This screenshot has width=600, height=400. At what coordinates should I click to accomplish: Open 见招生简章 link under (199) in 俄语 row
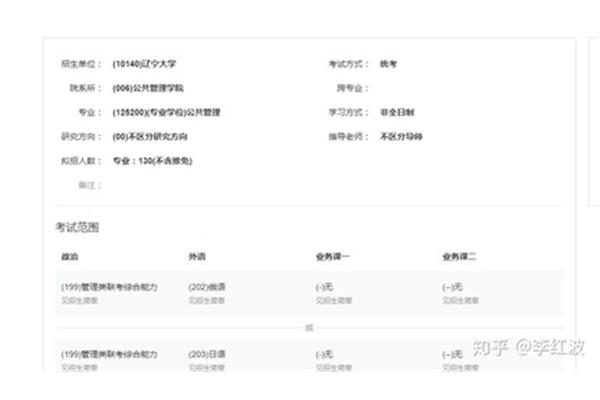point(80,300)
